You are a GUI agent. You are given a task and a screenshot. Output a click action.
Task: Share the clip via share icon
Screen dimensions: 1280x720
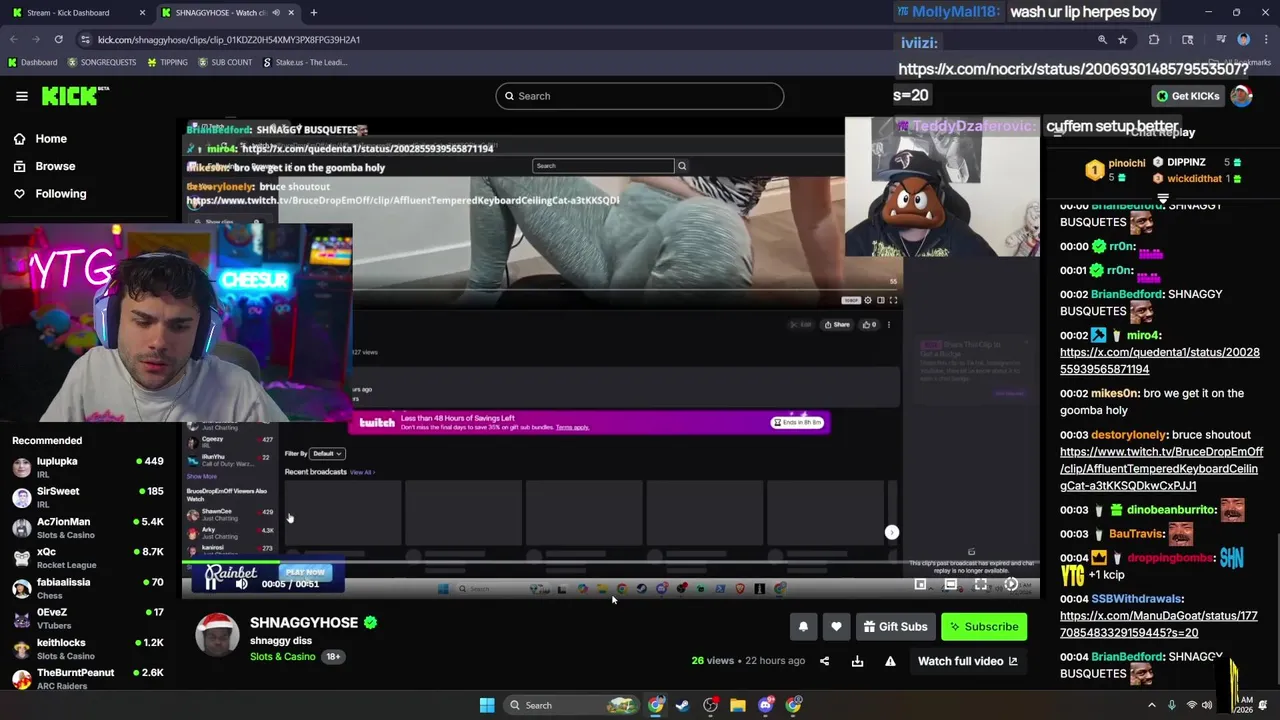coord(824,661)
